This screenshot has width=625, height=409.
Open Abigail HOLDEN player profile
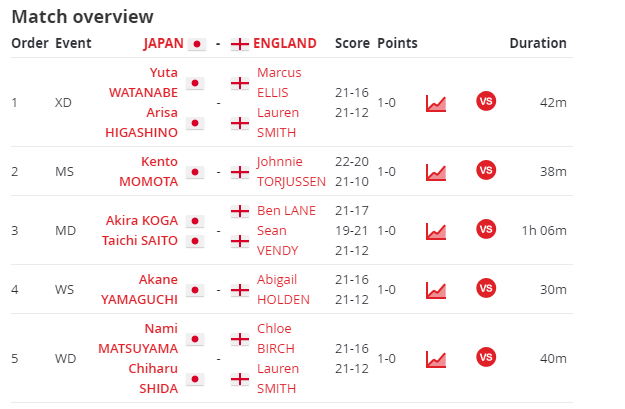283,289
